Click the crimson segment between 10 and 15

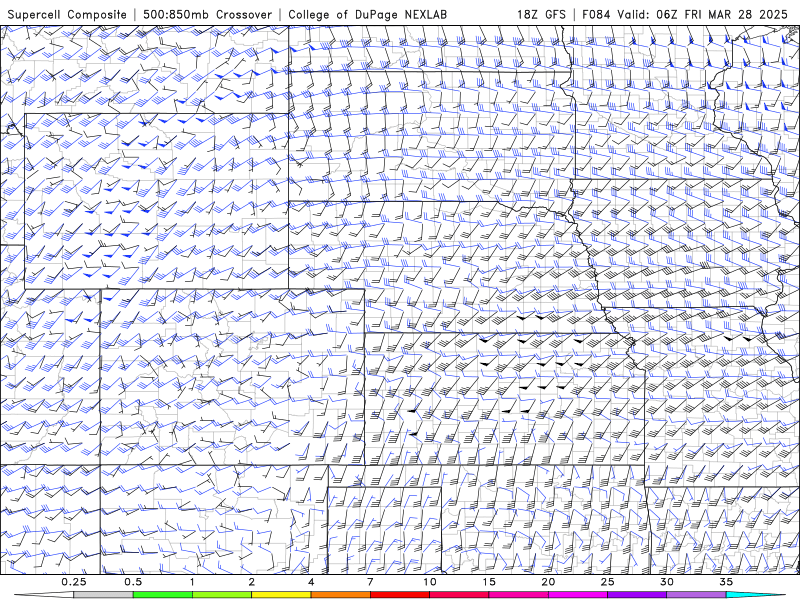[459, 595]
